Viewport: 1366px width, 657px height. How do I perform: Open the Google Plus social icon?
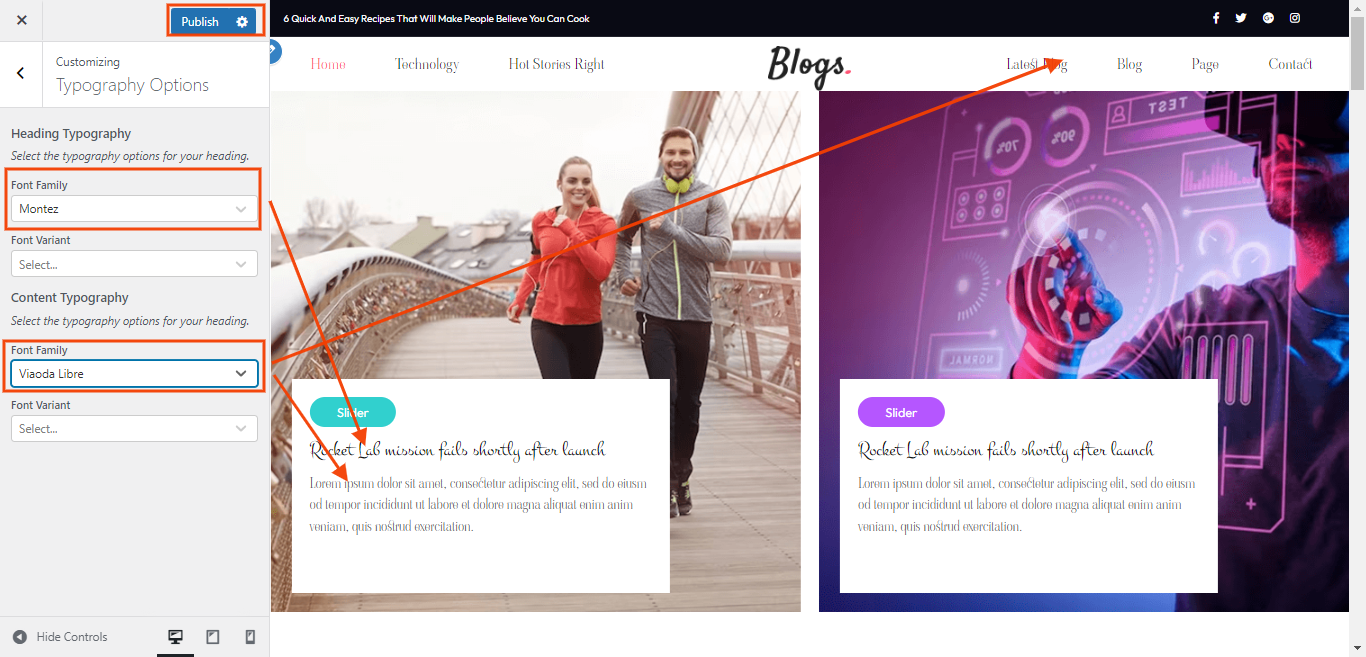[x=1268, y=18]
